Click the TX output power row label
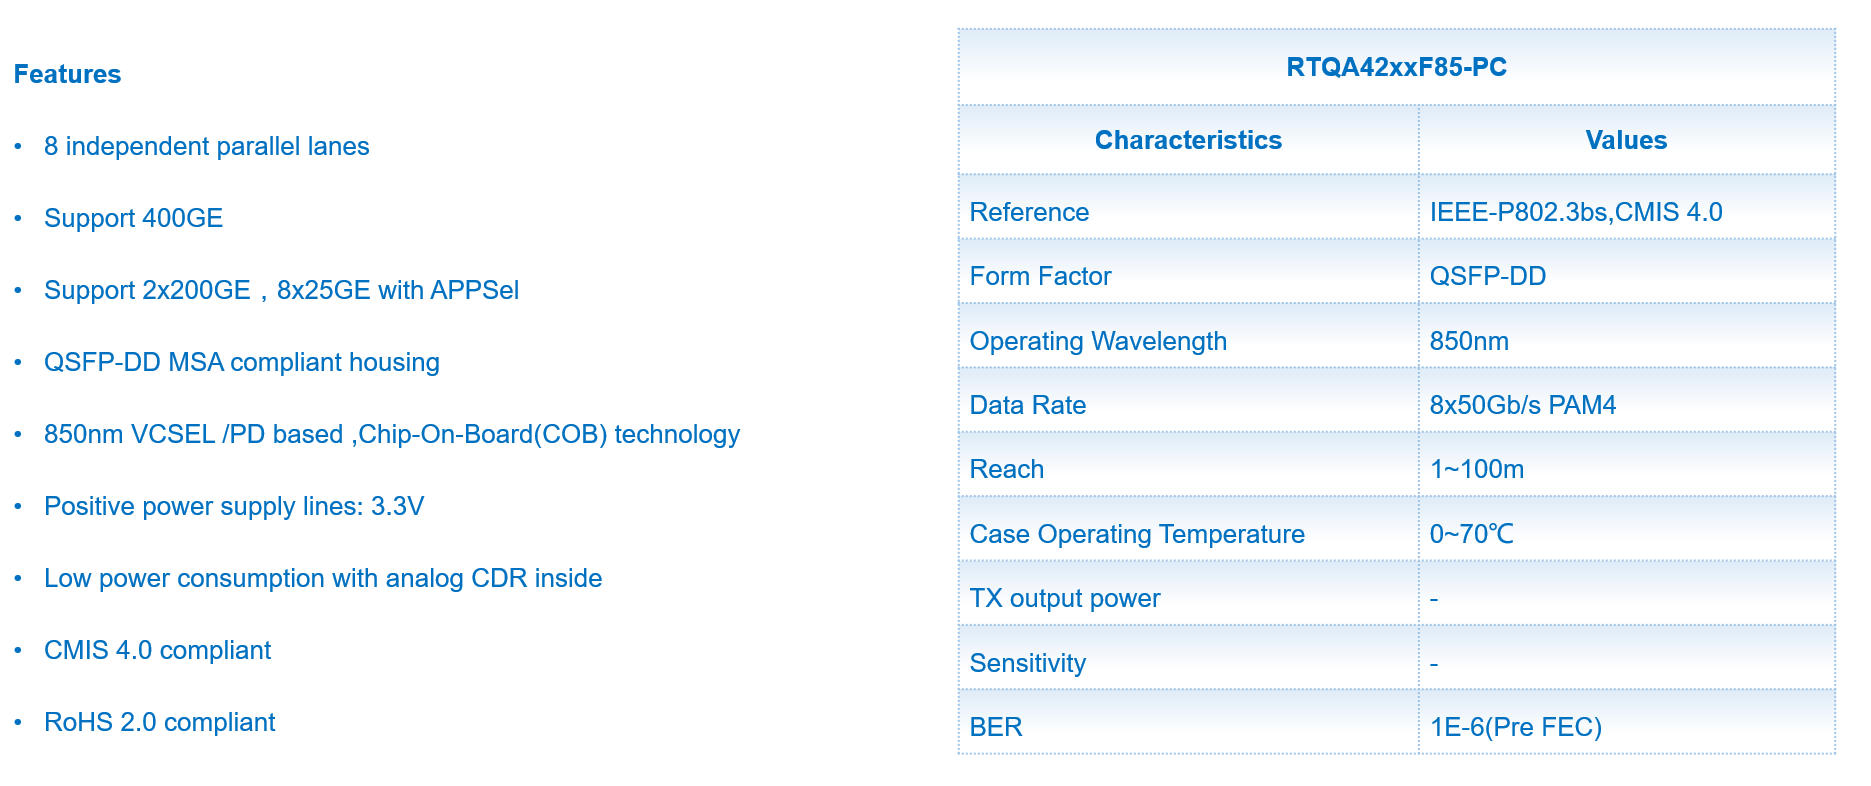 (x=1064, y=598)
